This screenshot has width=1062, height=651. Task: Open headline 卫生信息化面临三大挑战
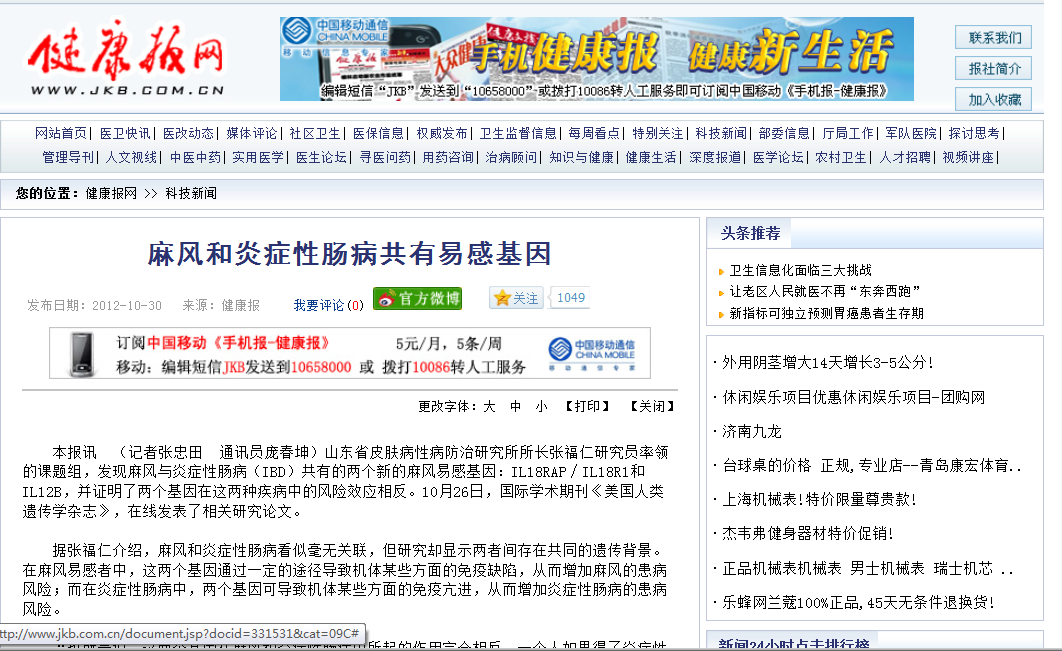800,270
